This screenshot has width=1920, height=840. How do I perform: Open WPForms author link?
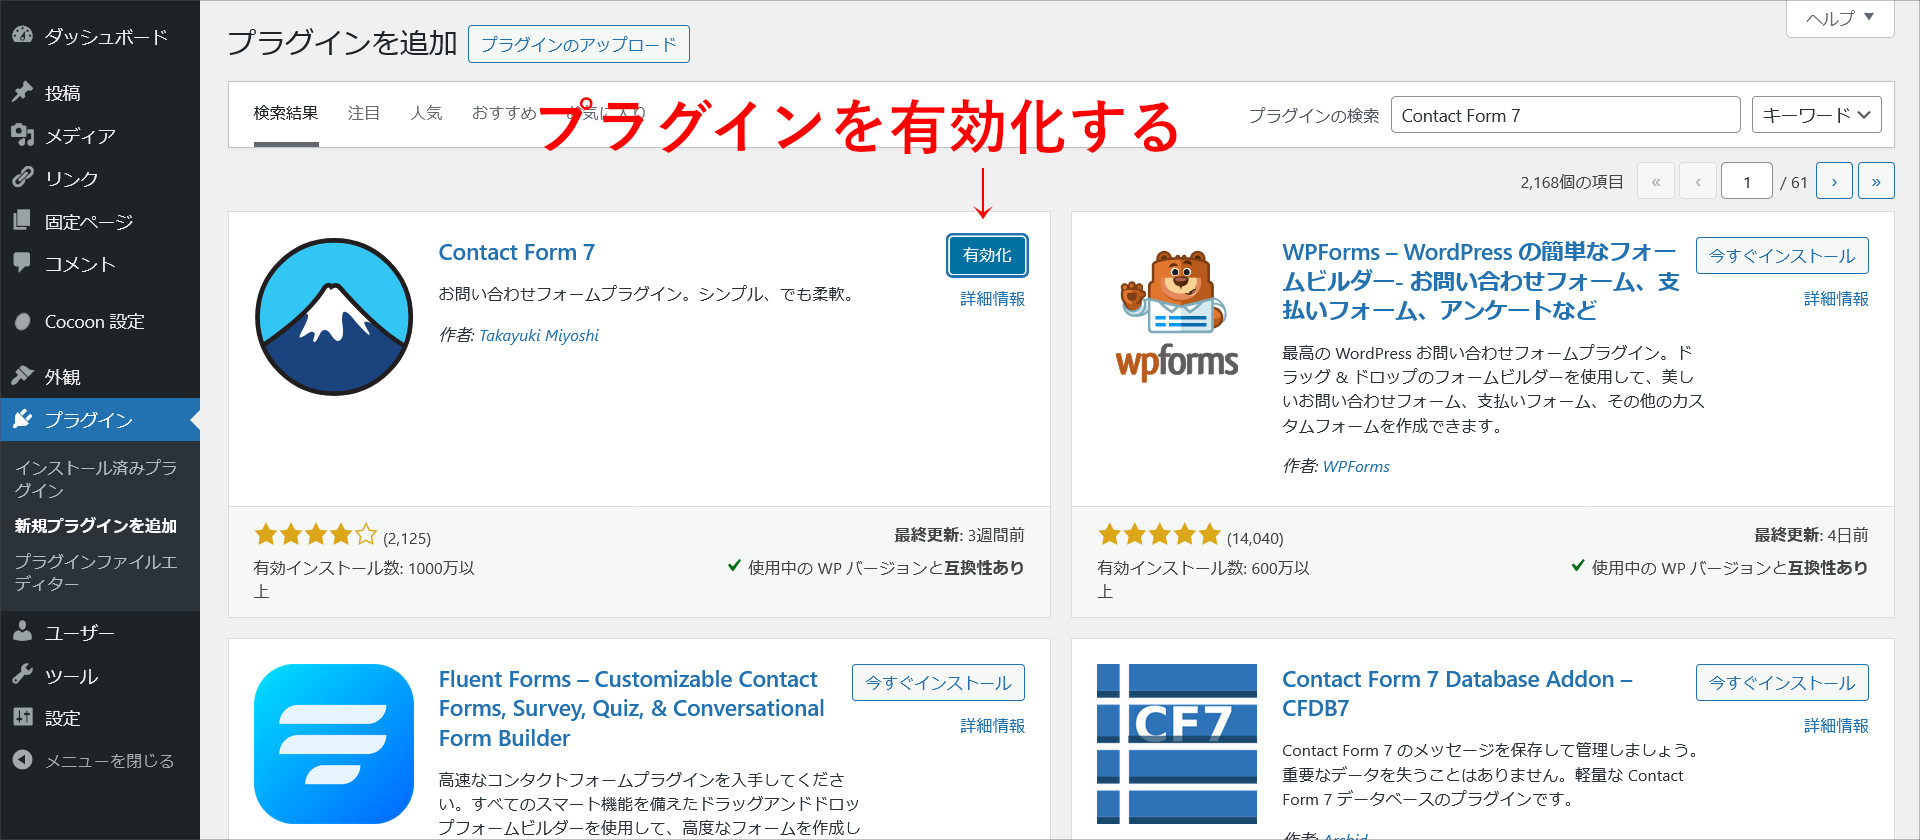coord(1356,466)
